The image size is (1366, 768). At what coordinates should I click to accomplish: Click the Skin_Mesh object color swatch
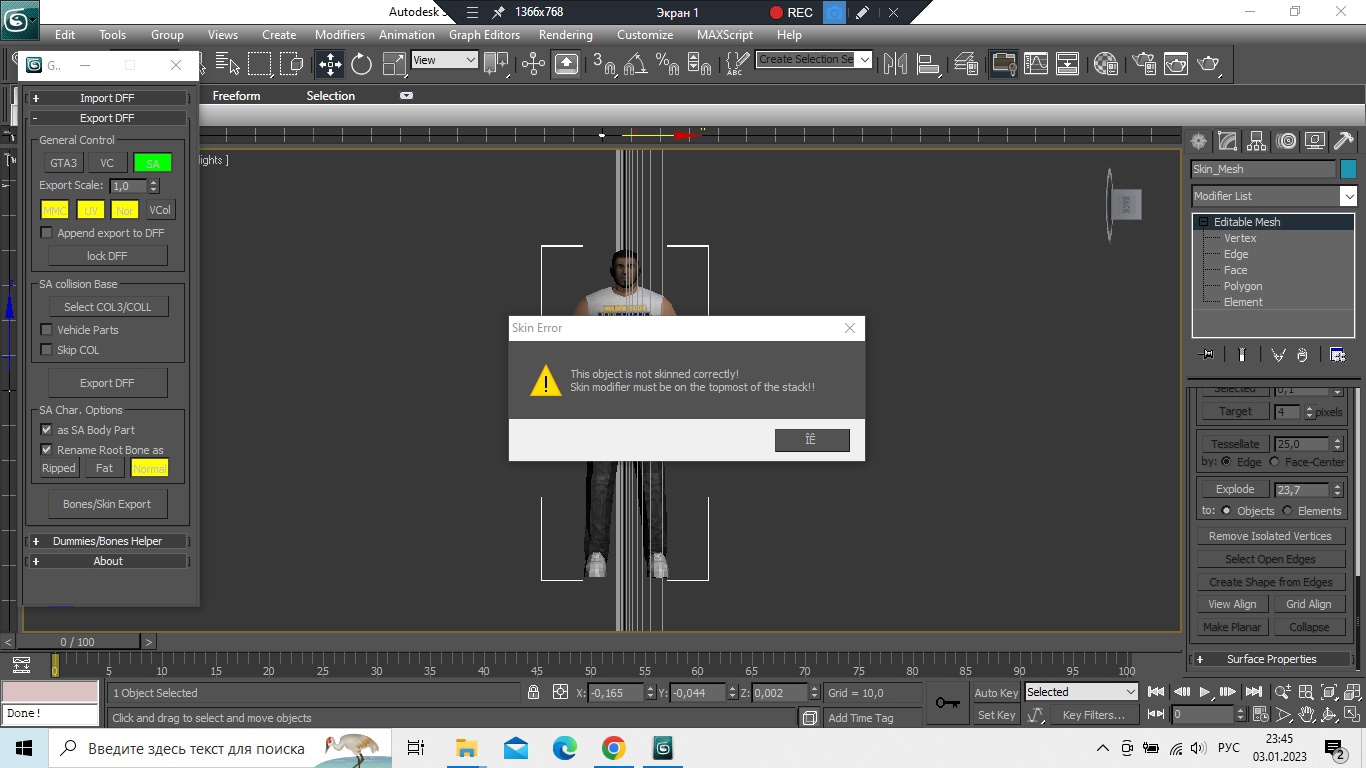(x=1348, y=169)
